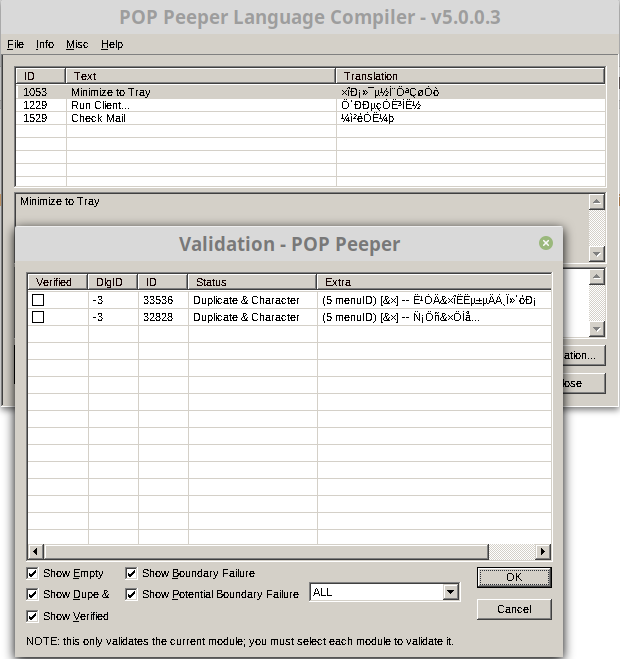620x659 pixels.
Task: Sort by DlgID column header
Action: click(x=113, y=282)
